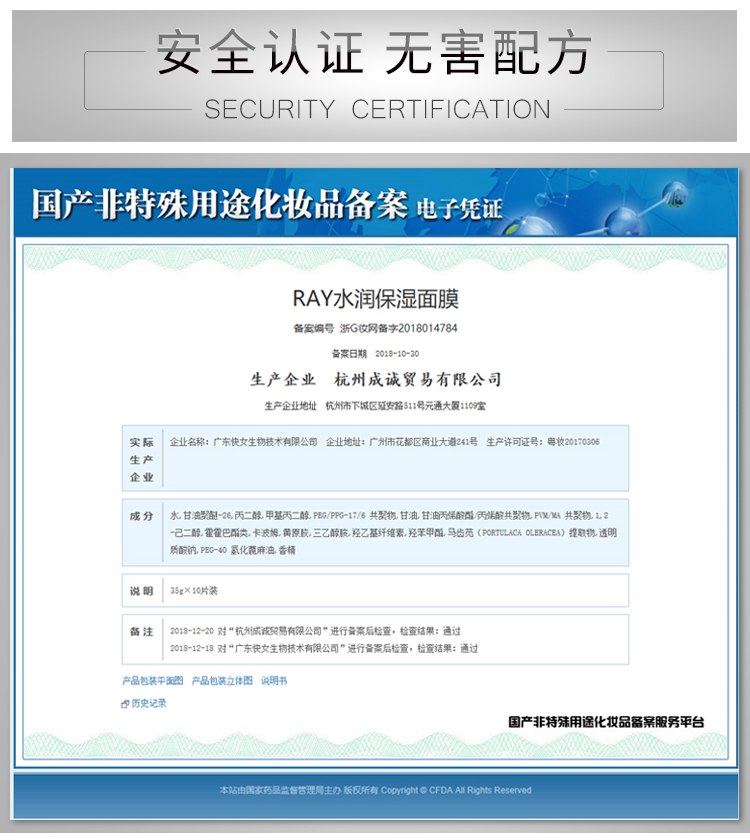Click the 安全认证 无害配方 banner heading
The width and height of the screenshot is (750, 840).
pyautogui.click(x=374, y=52)
